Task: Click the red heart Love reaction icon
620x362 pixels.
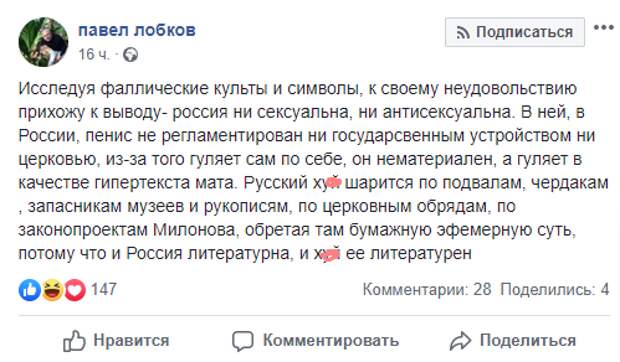Action: pyautogui.click(x=75, y=290)
